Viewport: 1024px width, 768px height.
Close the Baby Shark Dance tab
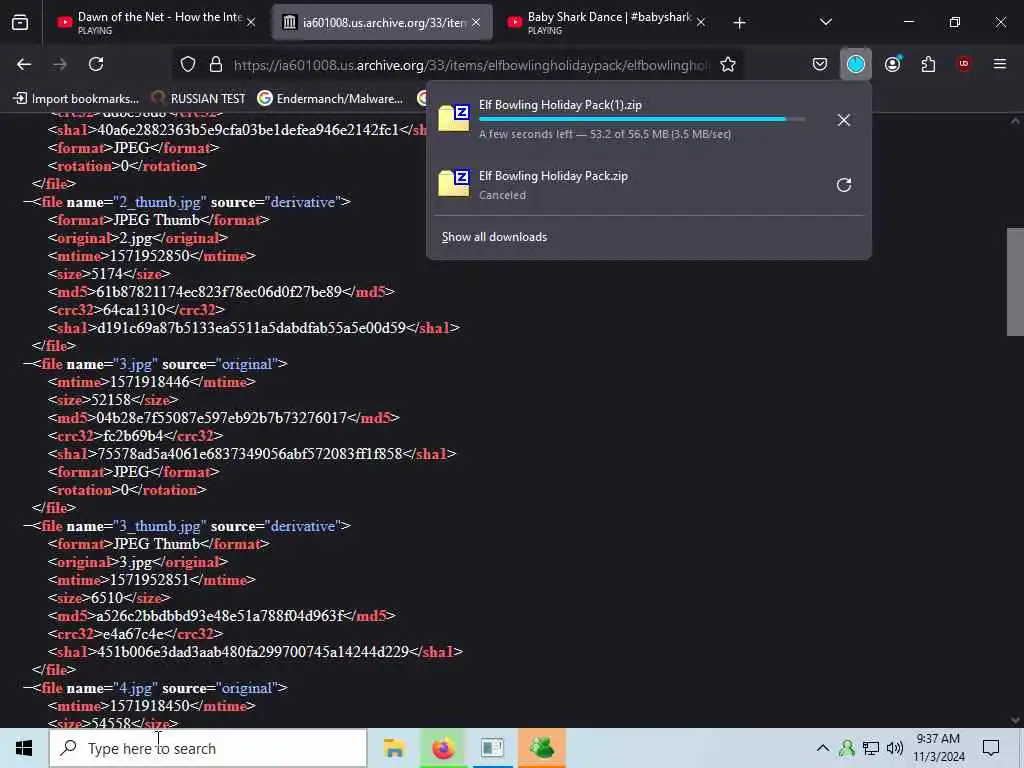click(x=701, y=22)
